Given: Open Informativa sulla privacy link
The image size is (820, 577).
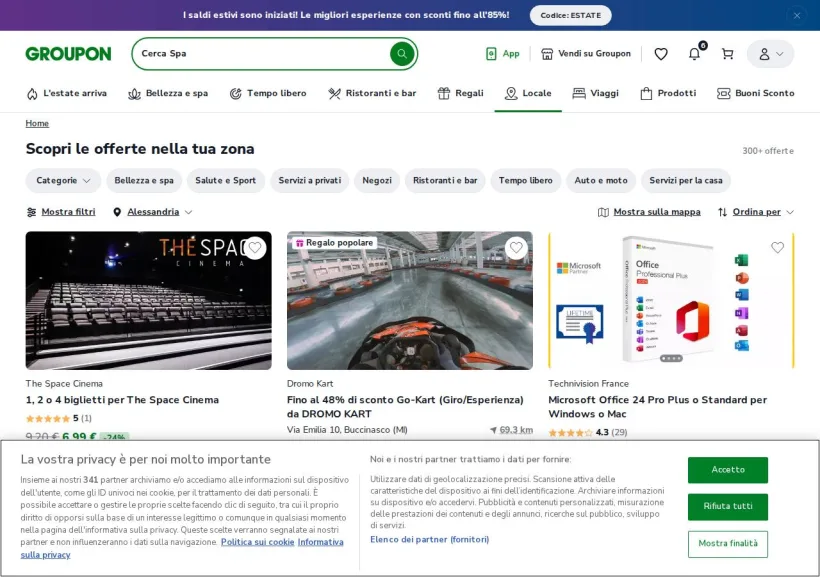Looking at the screenshot, I should click(320, 542).
